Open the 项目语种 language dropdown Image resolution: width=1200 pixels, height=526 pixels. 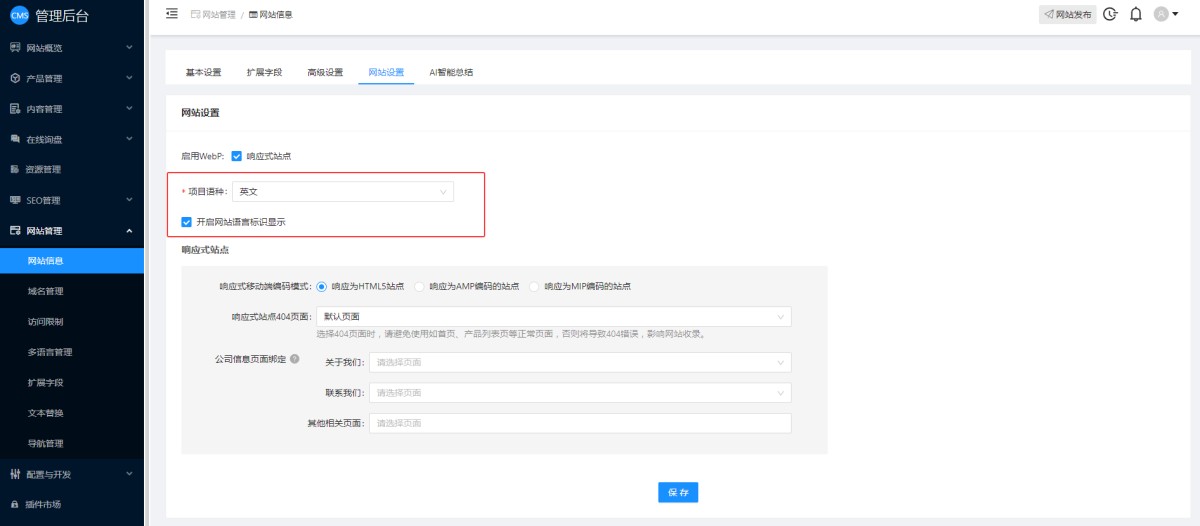coord(342,191)
